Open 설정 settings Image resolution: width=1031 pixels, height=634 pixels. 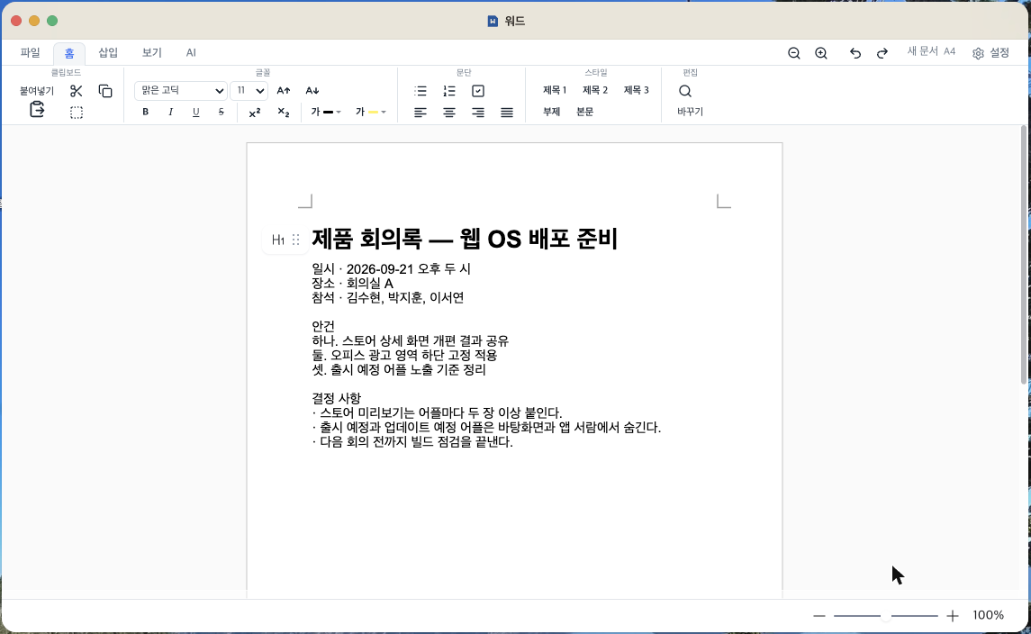(991, 53)
